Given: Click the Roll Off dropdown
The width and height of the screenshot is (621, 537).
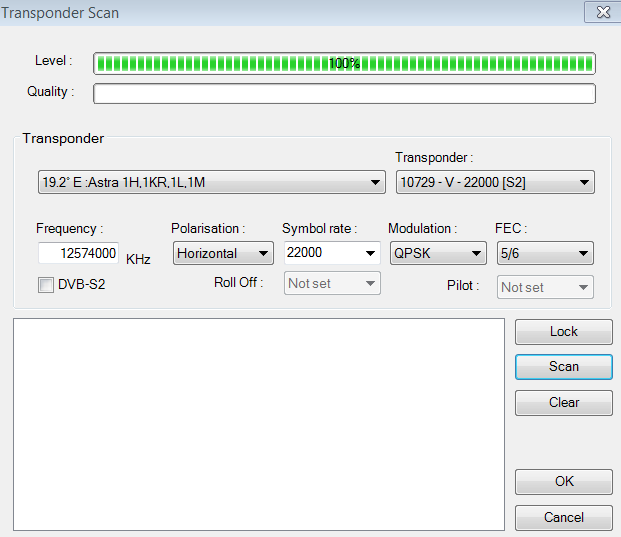Looking at the screenshot, I should point(332,284).
